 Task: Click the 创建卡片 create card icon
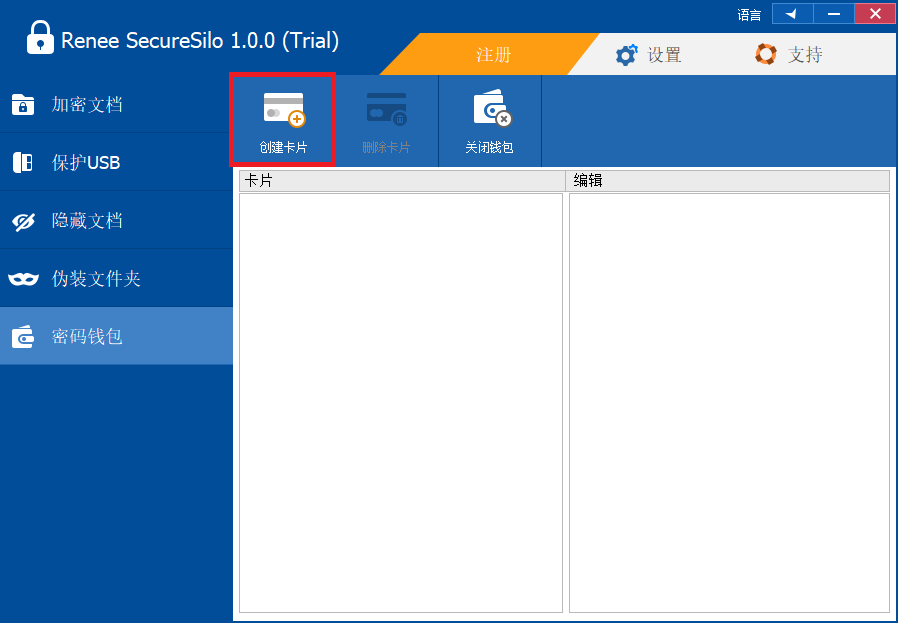point(284,109)
